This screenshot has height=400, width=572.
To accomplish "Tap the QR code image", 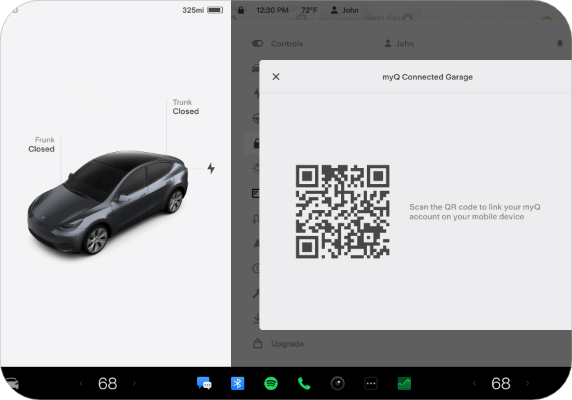I will (343, 211).
